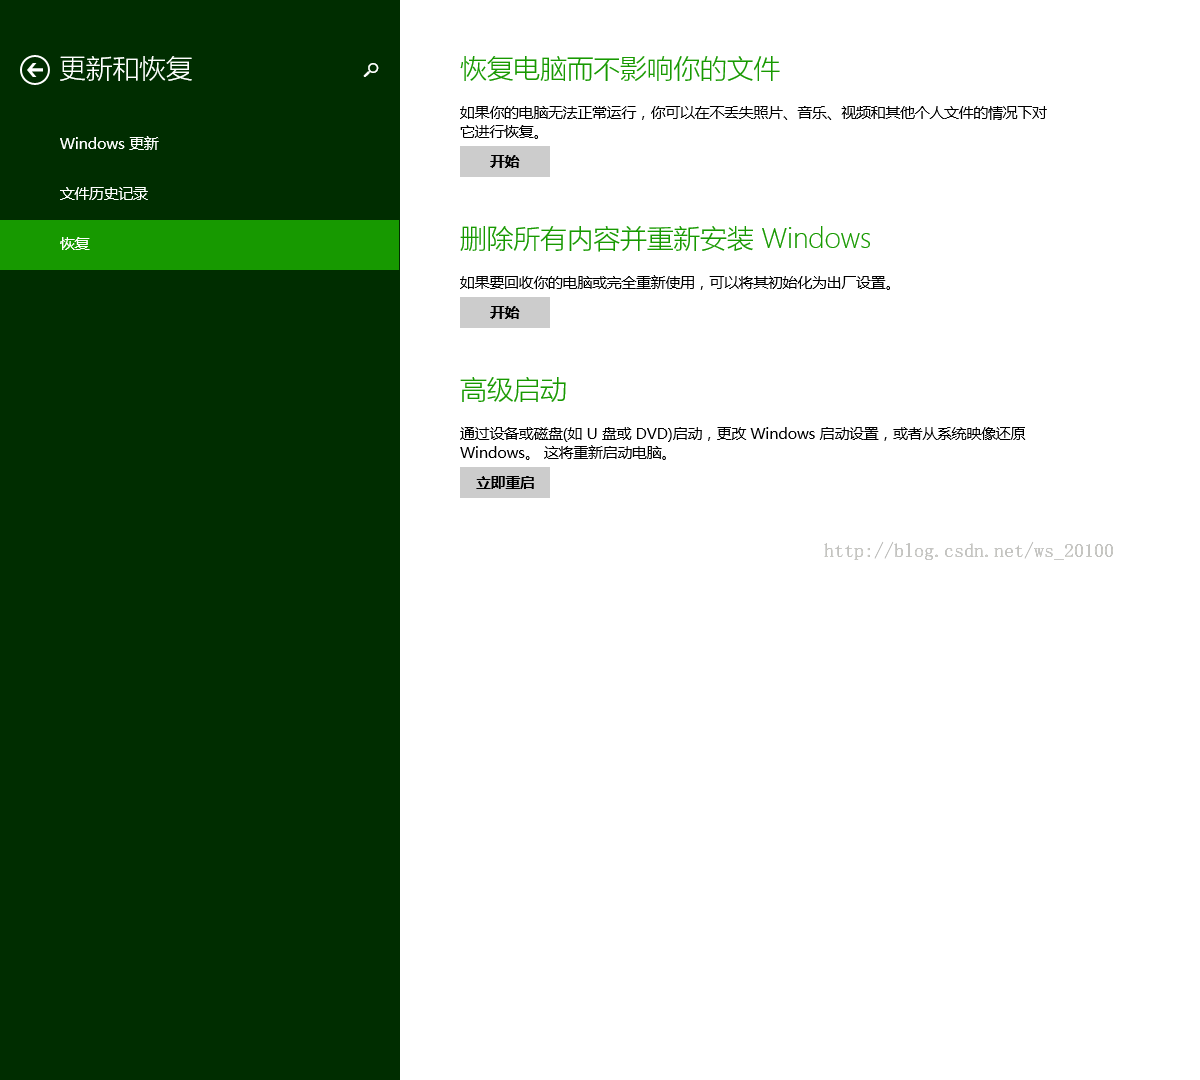This screenshot has height=1080, width=1200.
Task: Click 开始 under 恢复电脑而不影响你的文件
Action: [505, 162]
